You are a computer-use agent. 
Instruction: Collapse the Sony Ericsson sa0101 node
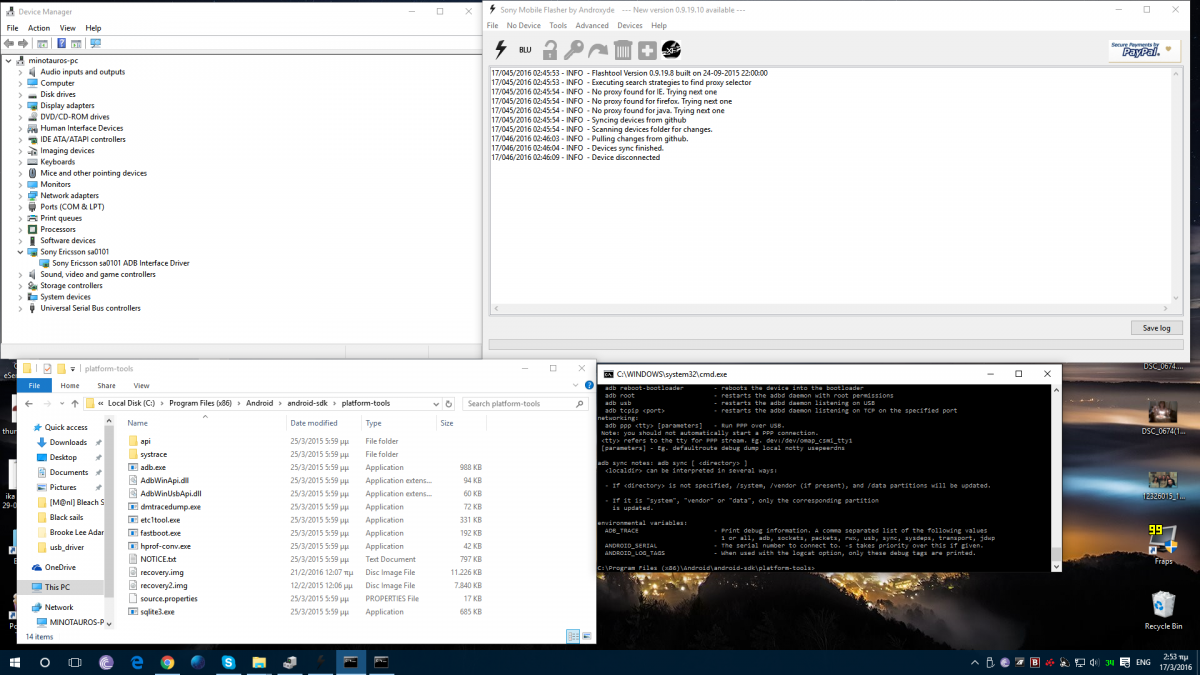[x=21, y=252]
